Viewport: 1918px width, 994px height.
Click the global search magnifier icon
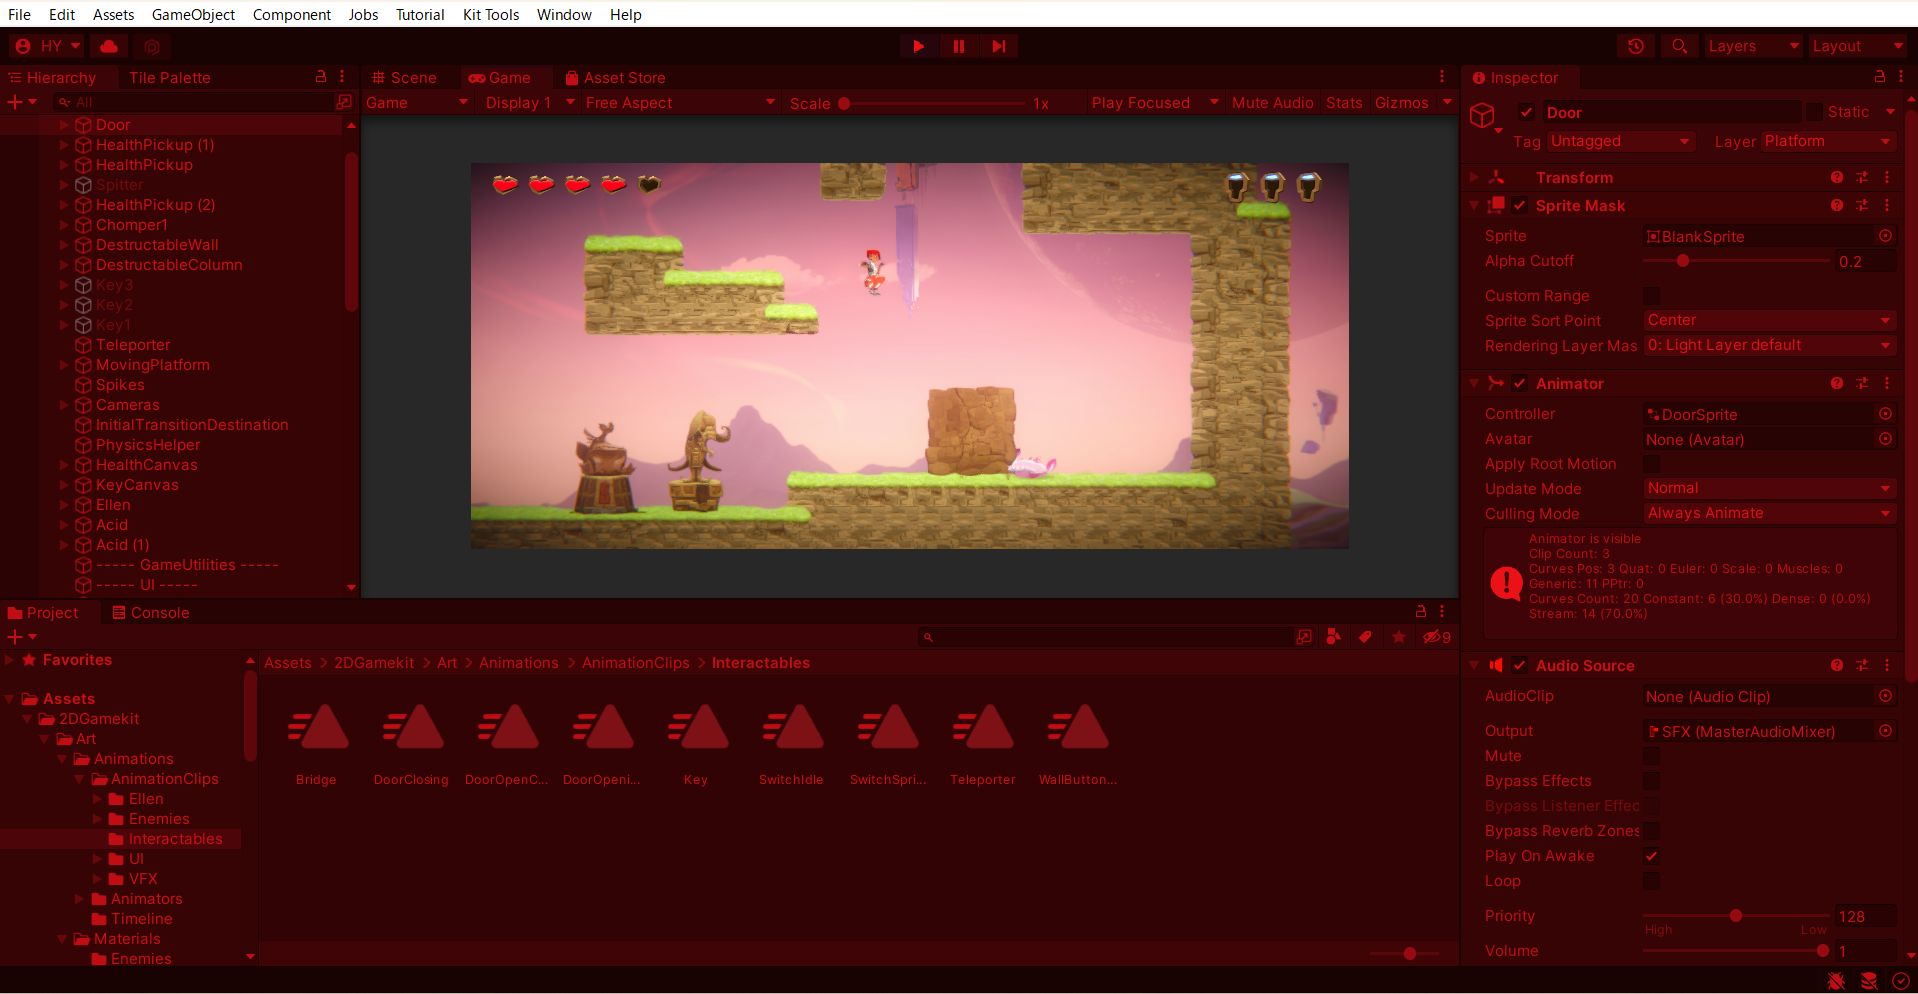click(1680, 46)
